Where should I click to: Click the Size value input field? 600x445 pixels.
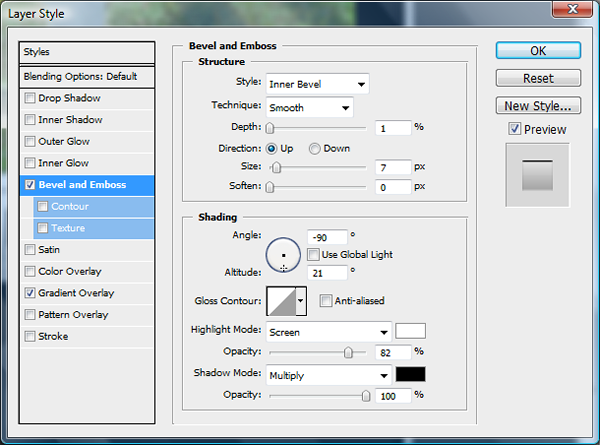(394, 167)
